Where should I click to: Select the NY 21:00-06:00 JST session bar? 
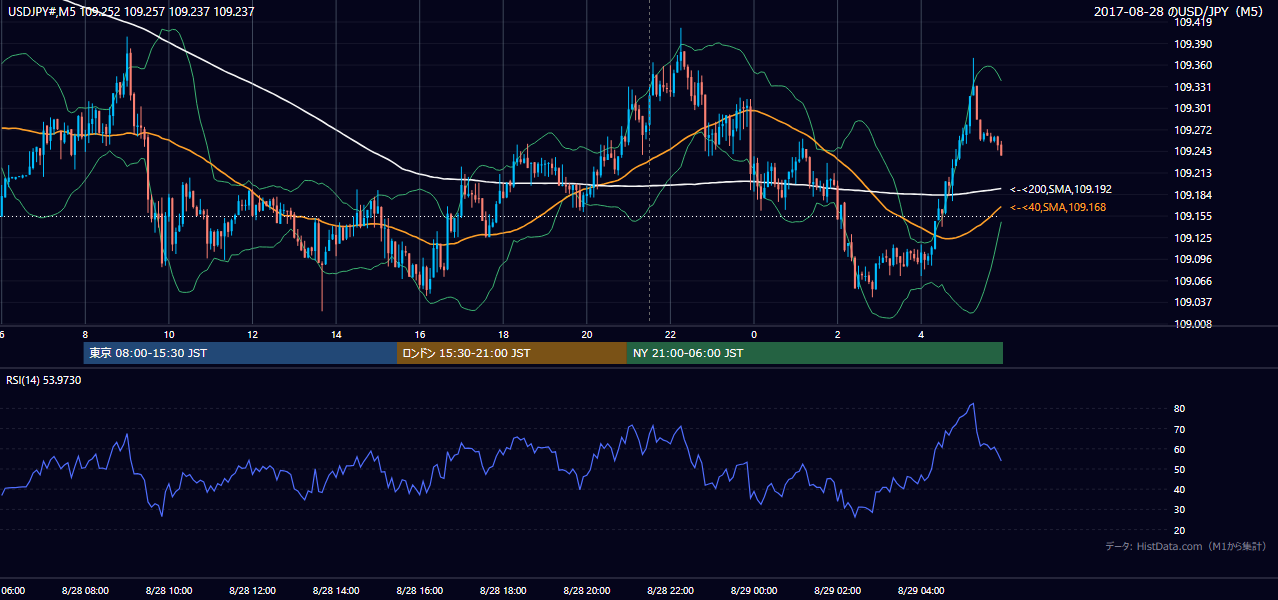pyautogui.click(x=815, y=353)
